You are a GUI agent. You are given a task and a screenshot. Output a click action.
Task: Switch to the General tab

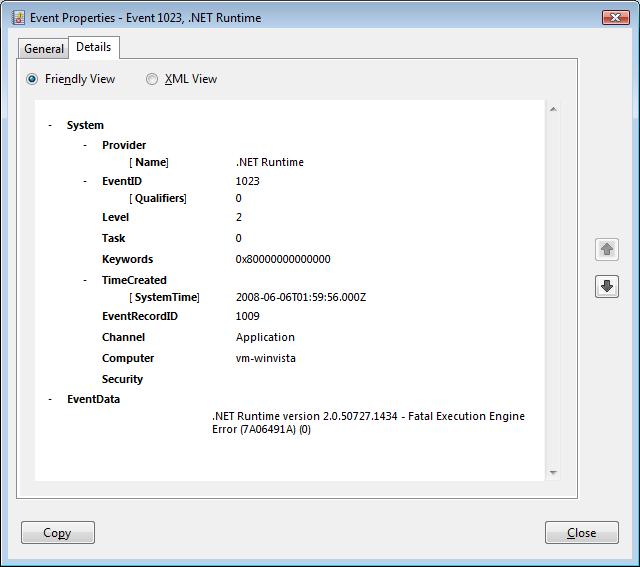44,49
